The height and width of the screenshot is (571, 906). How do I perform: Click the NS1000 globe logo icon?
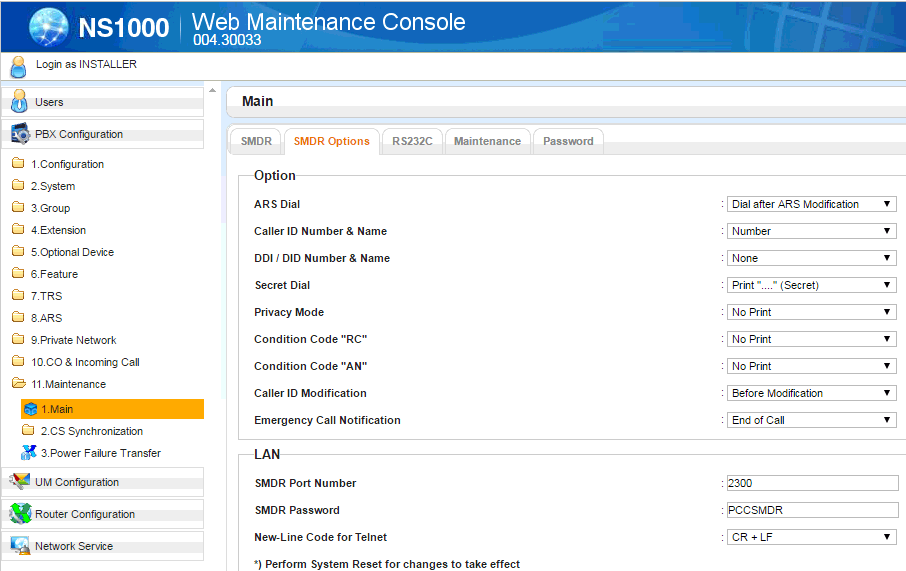click(50, 27)
